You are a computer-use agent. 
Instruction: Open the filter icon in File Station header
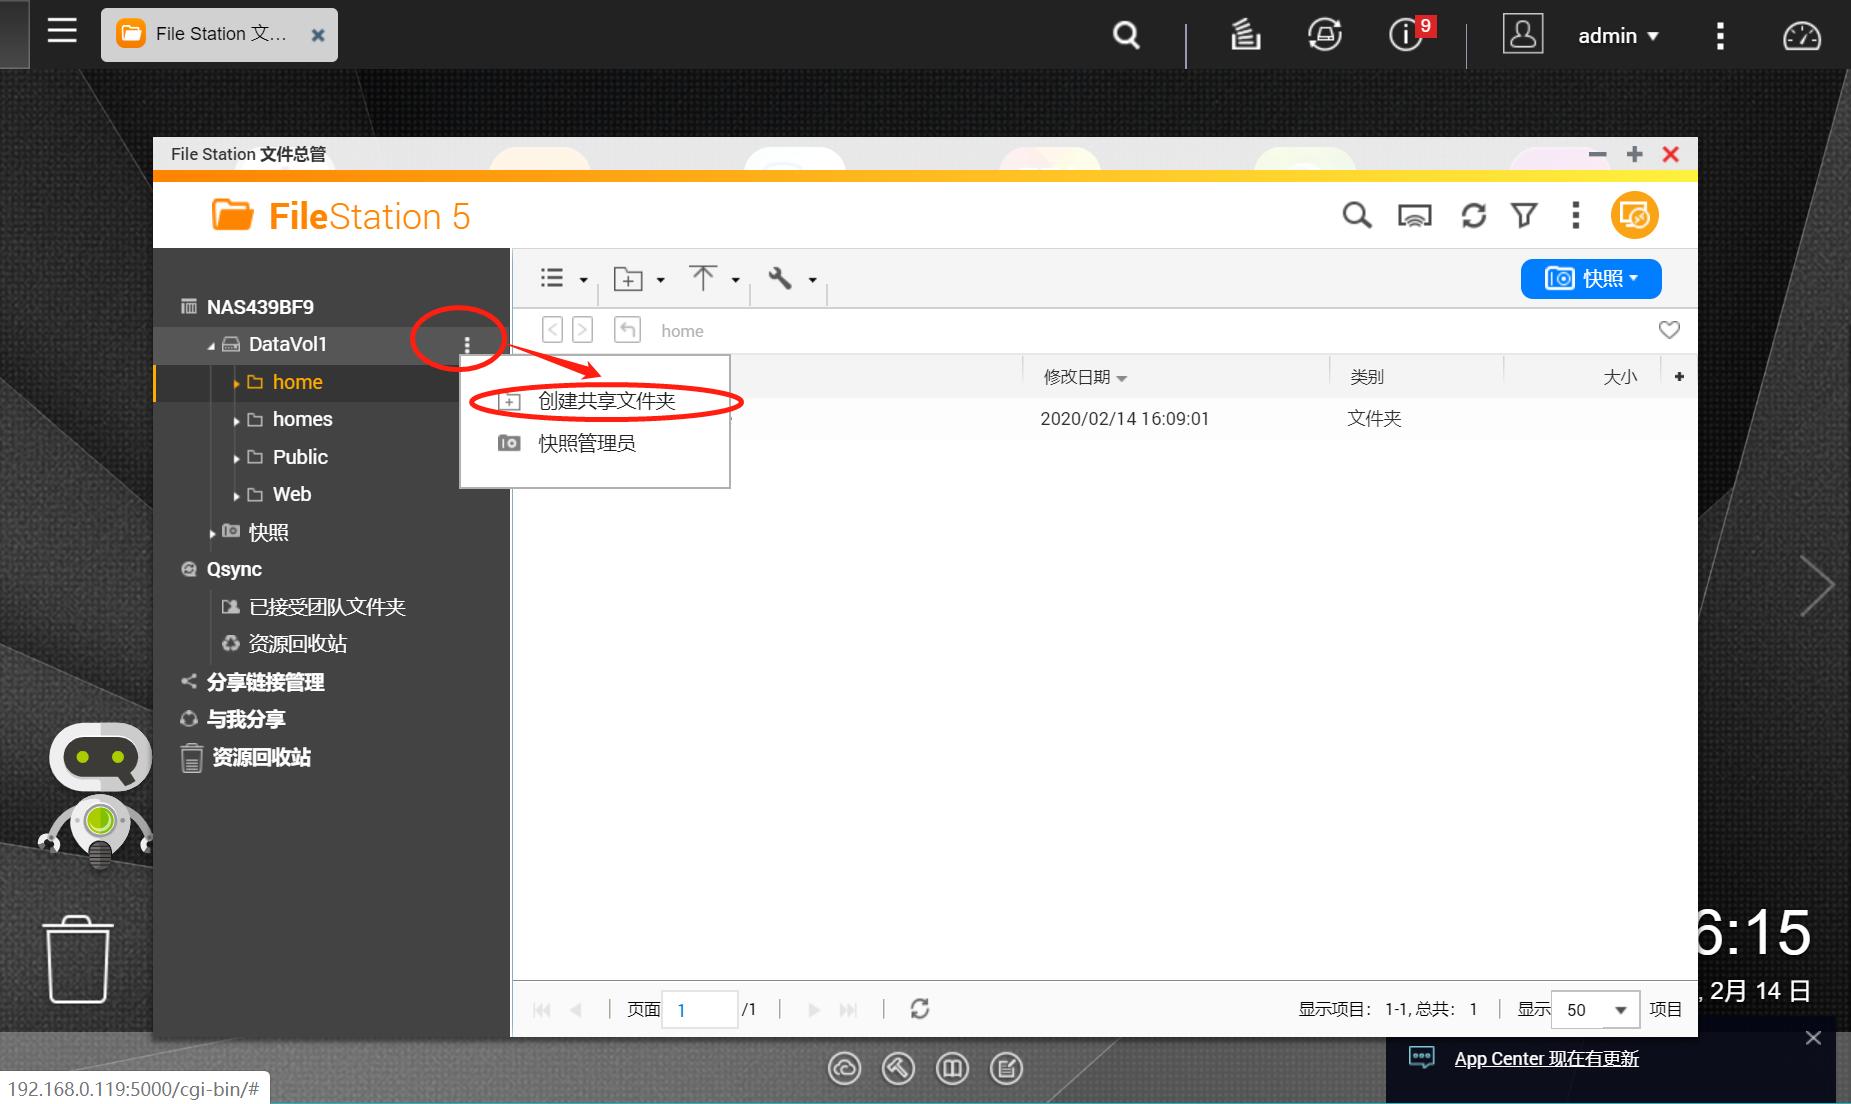[1524, 214]
